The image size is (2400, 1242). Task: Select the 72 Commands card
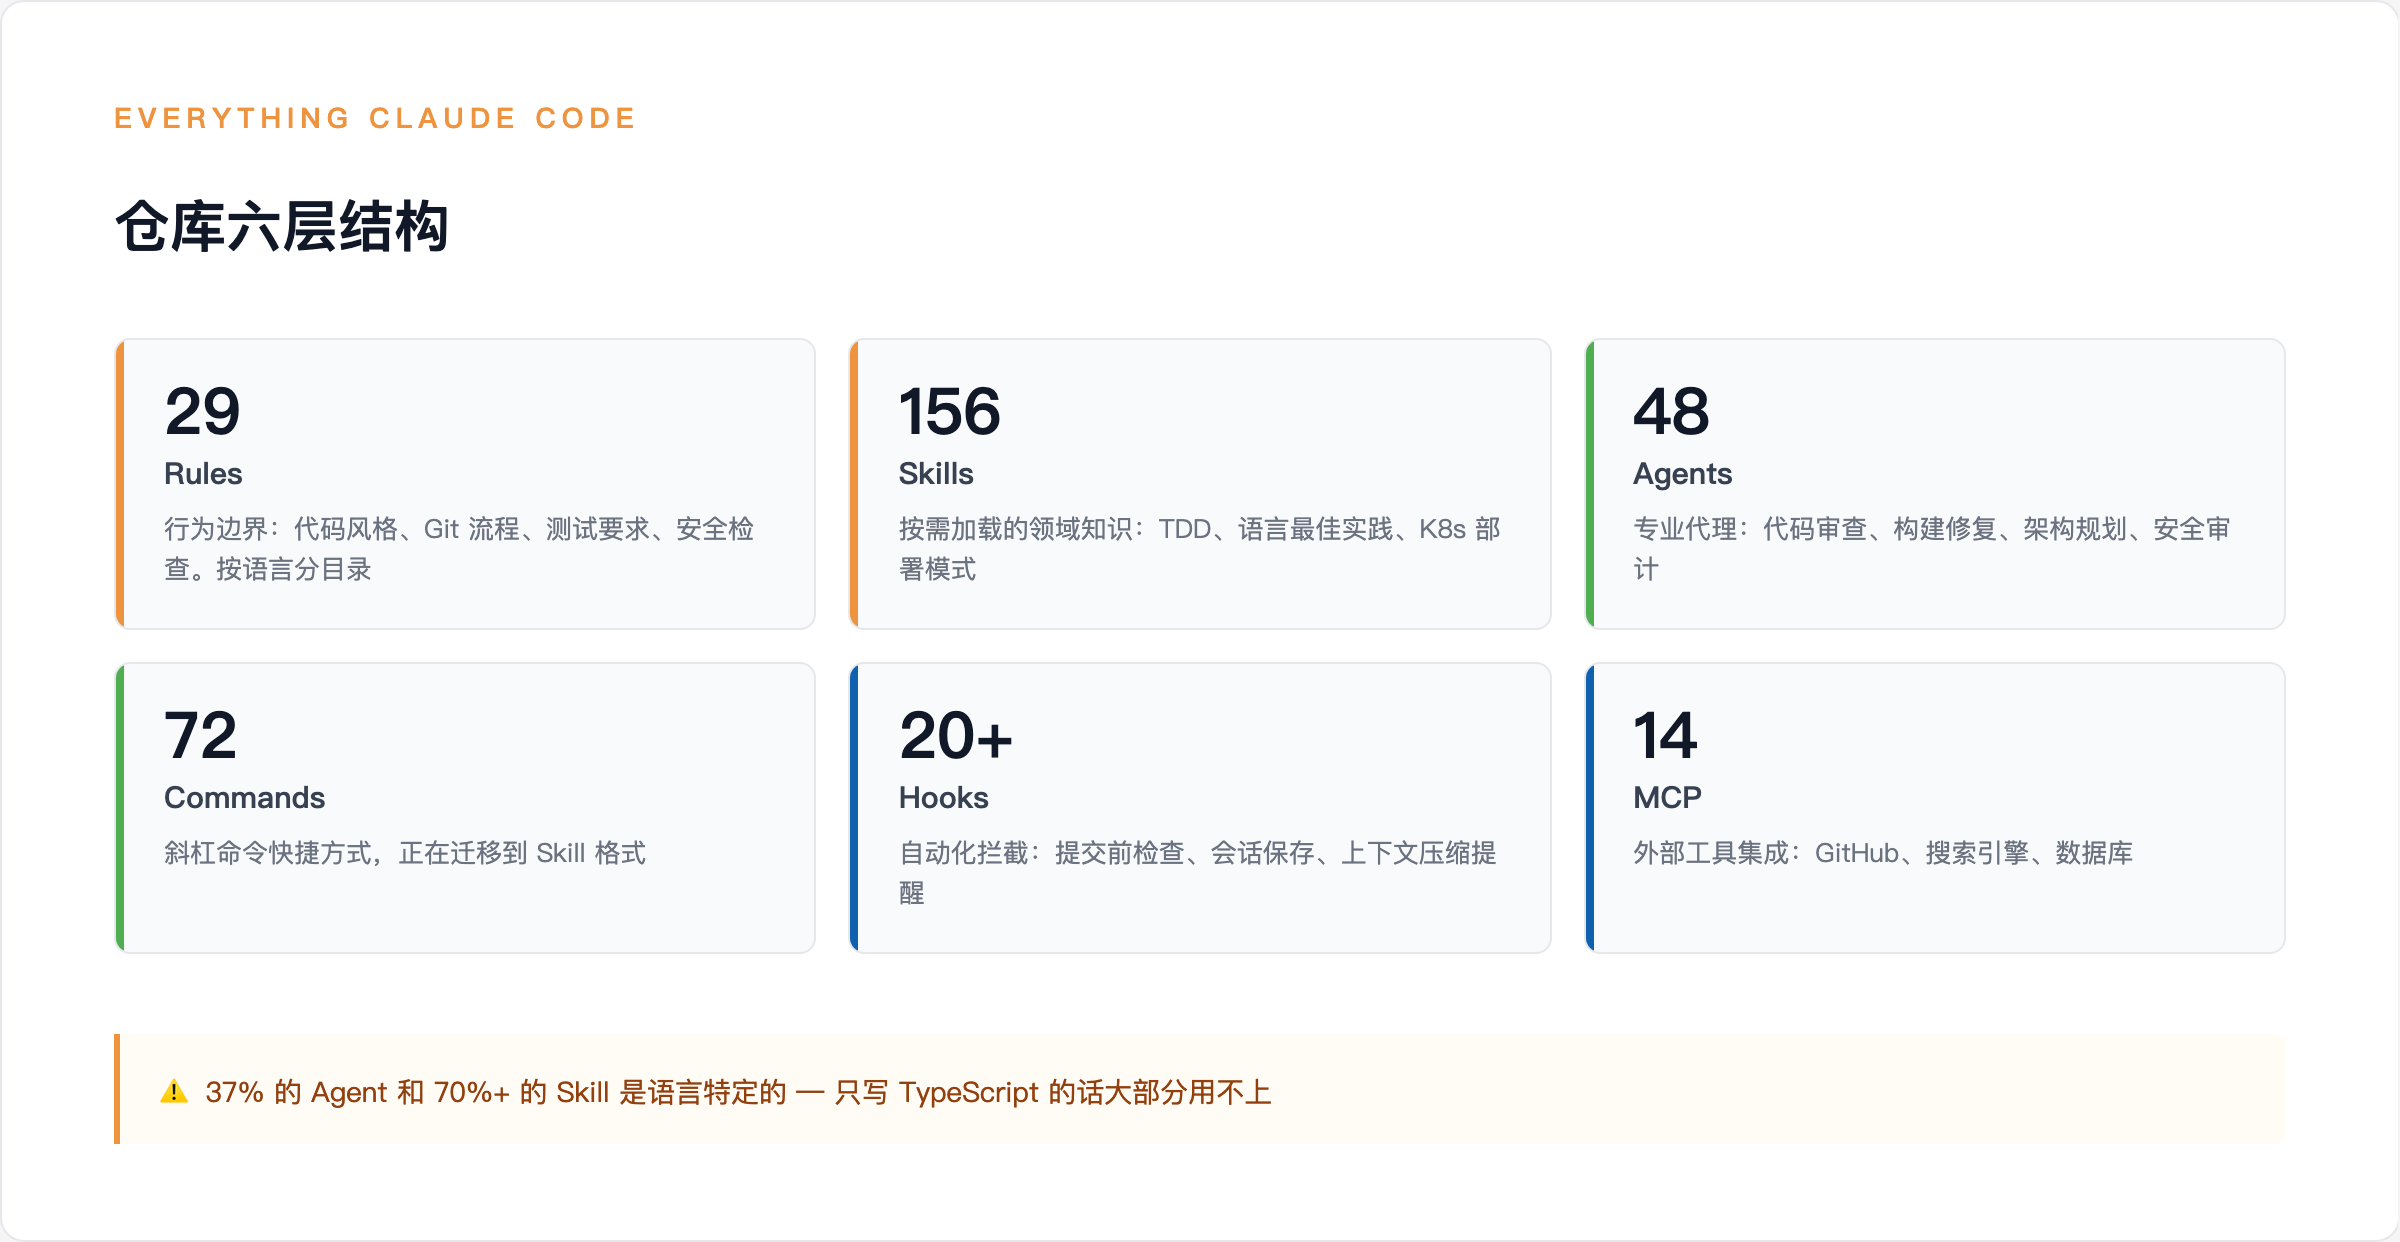tap(465, 807)
